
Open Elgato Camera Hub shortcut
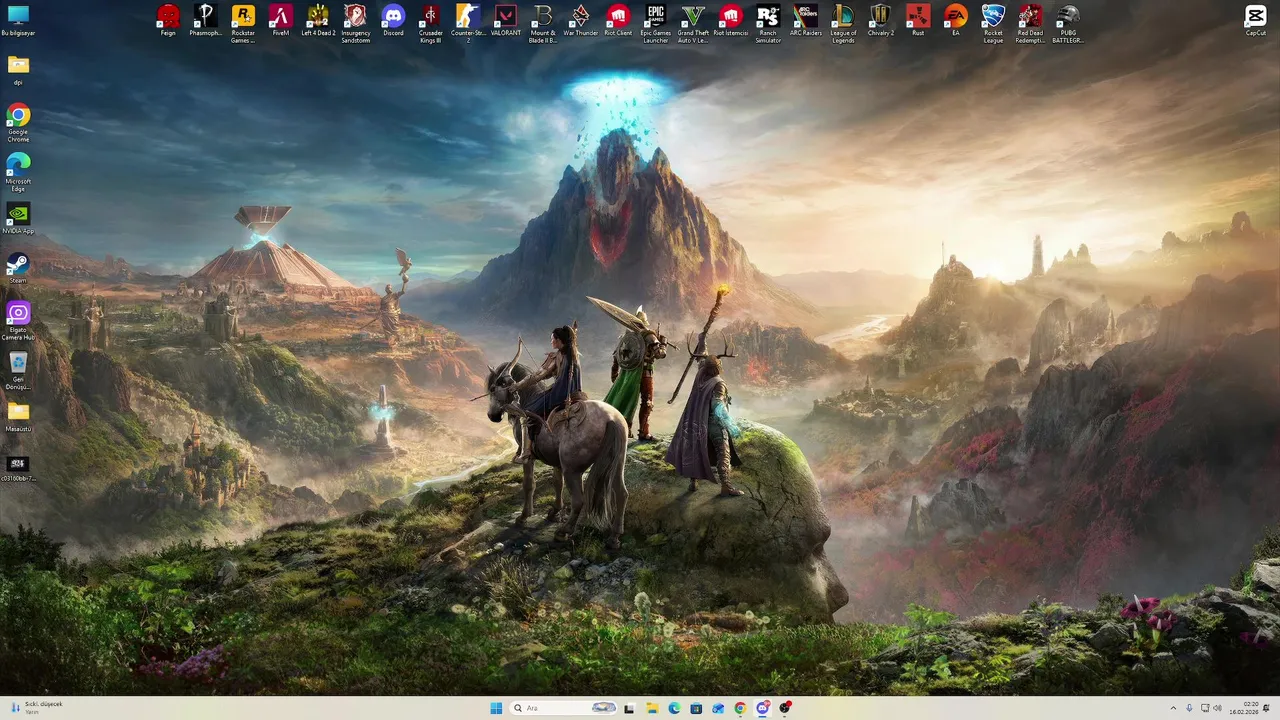tap(18, 321)
